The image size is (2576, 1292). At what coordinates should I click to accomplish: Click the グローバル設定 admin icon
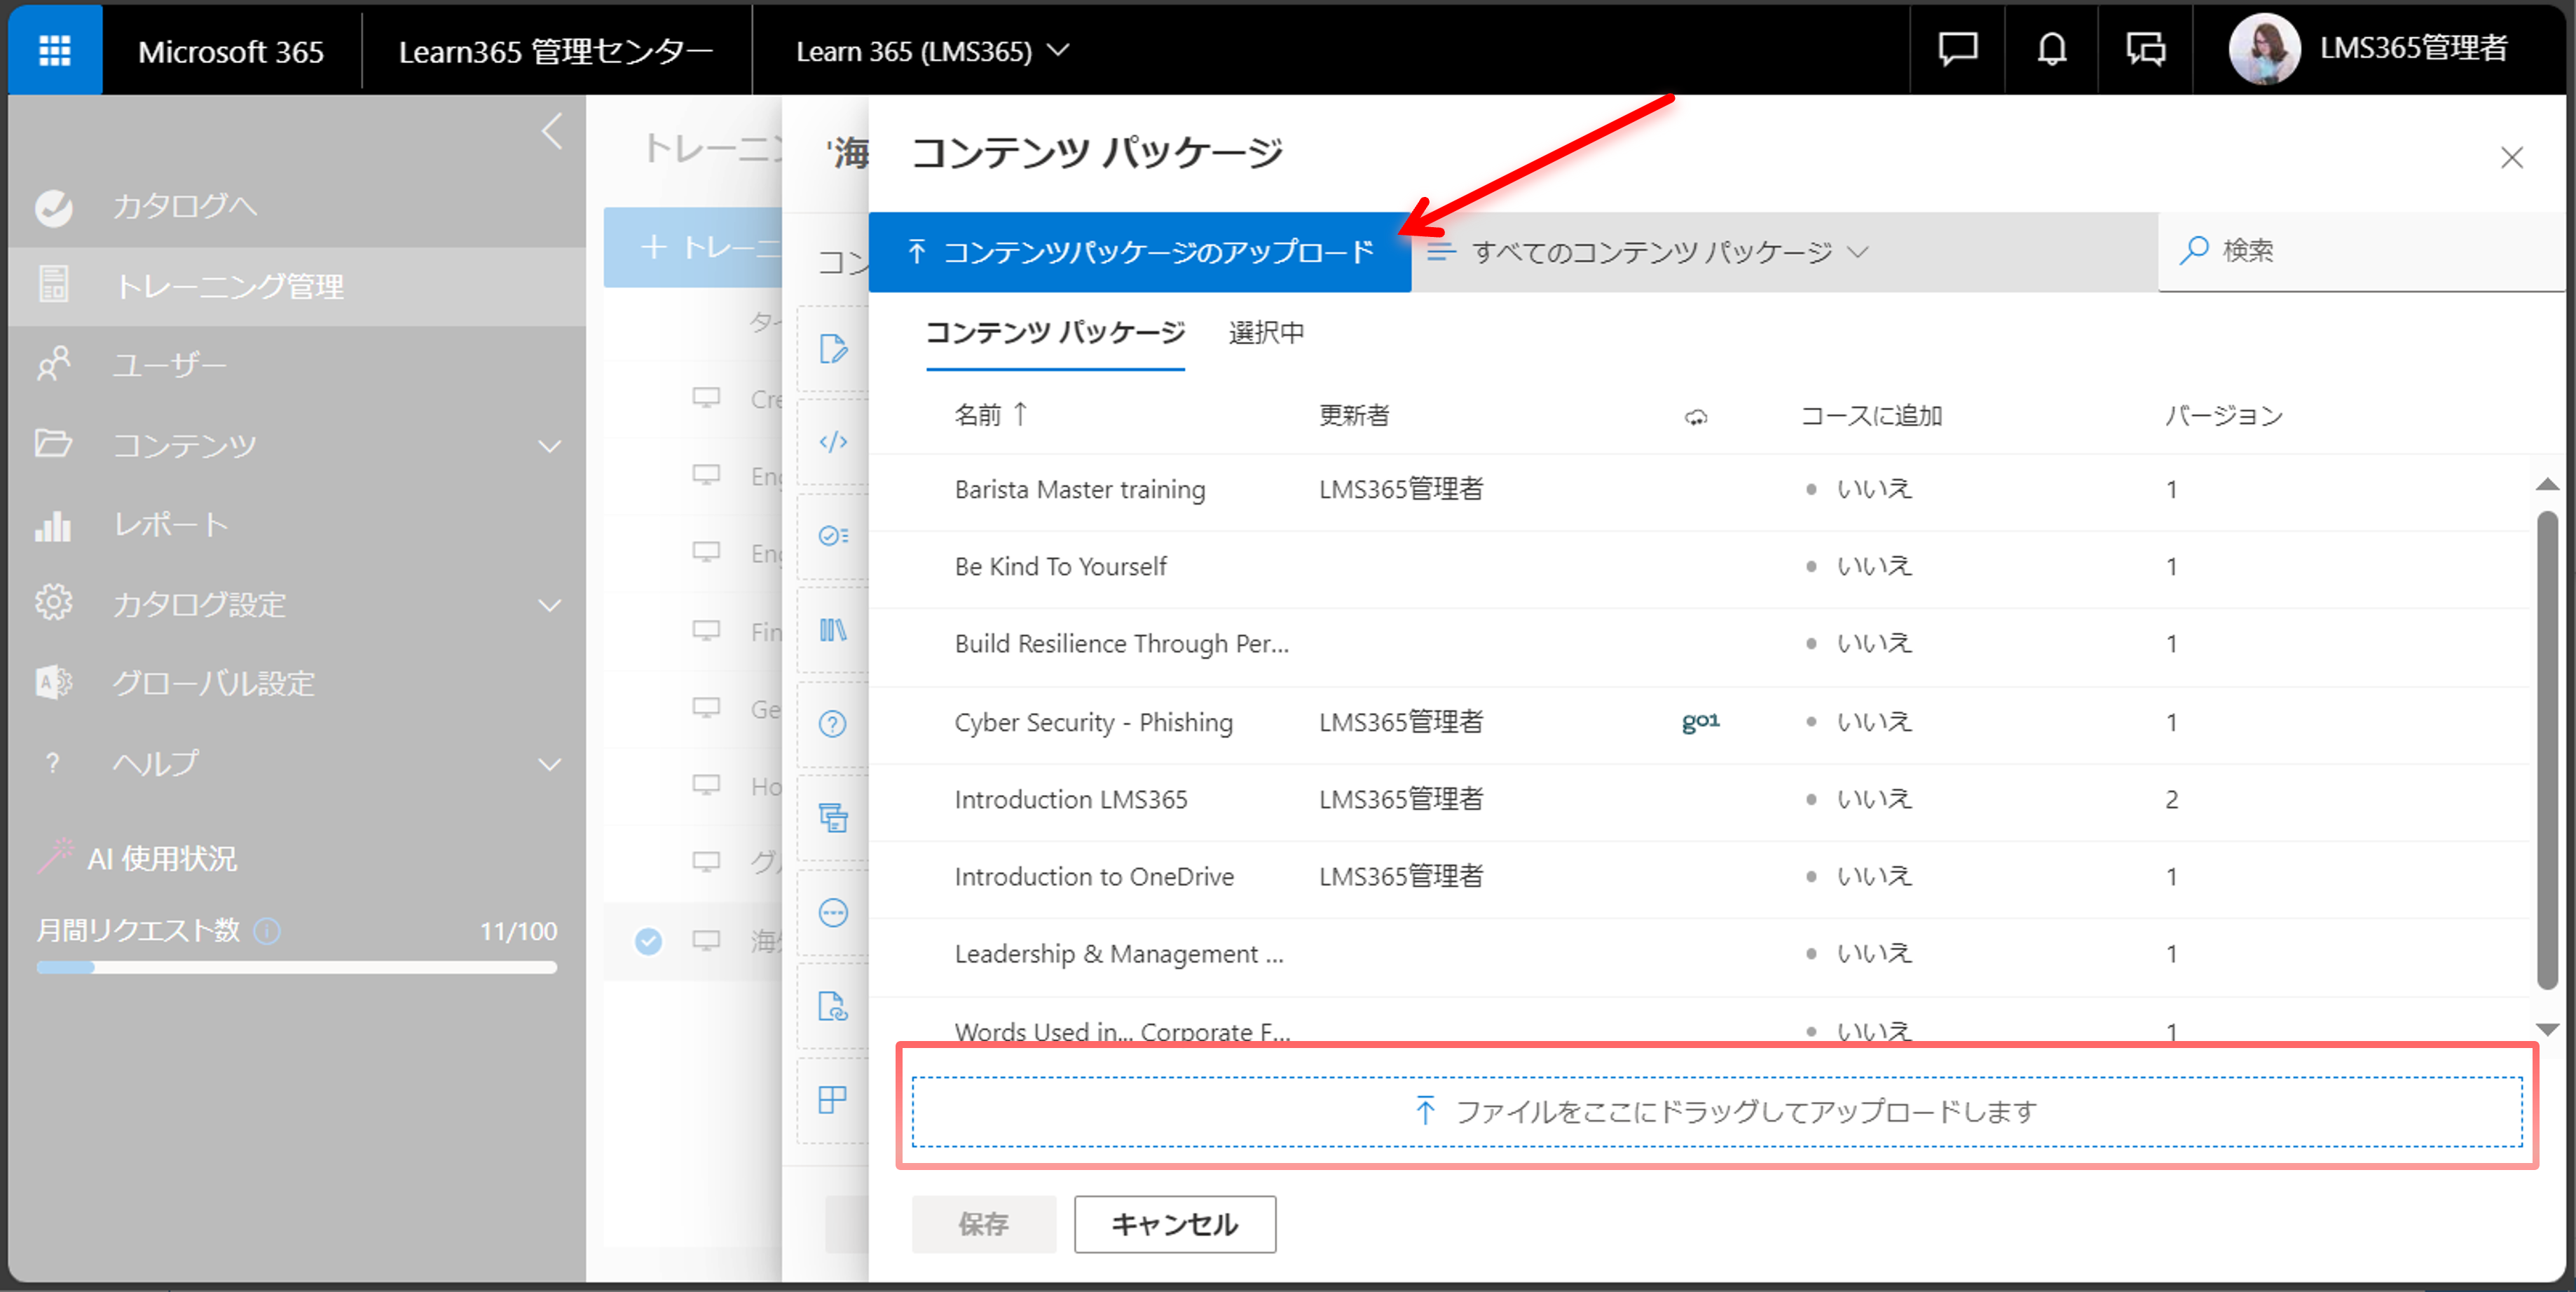(x=54, y=683)
